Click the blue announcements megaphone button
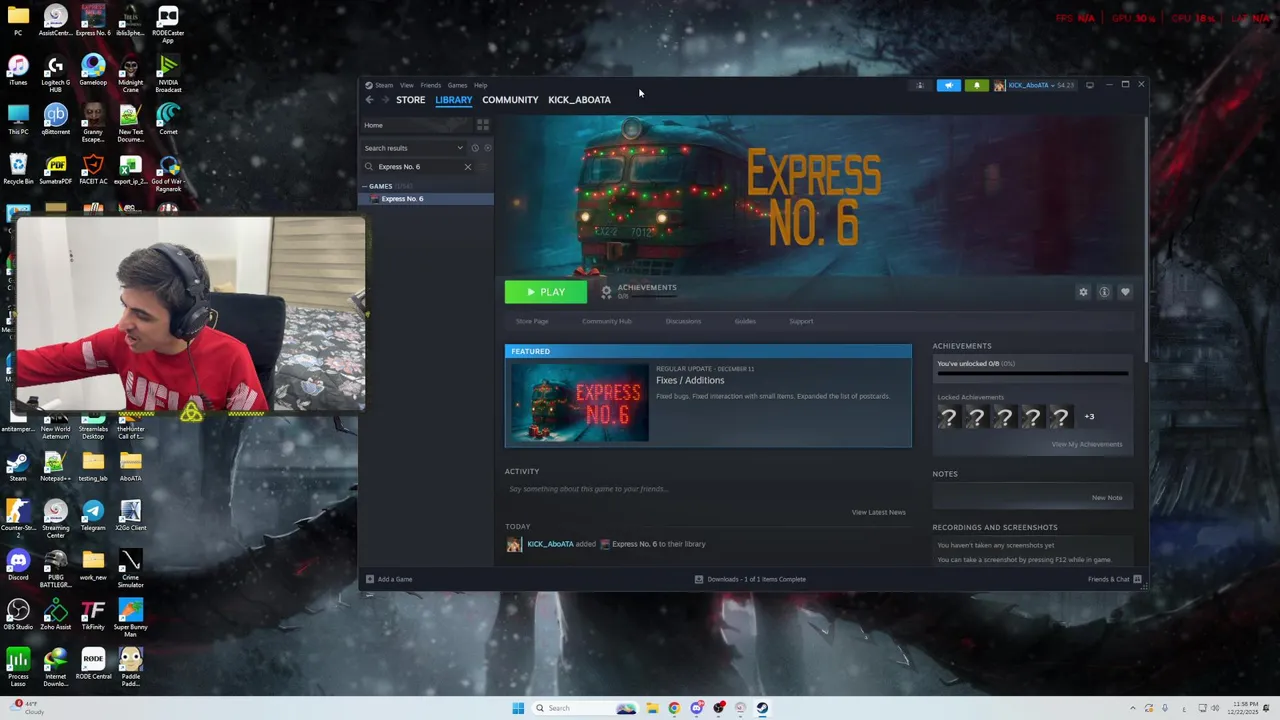 click(949, 85)
